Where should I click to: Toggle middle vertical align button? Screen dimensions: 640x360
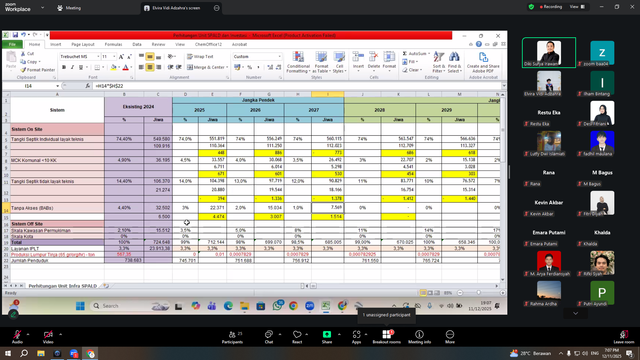click(x=150, y=57)
